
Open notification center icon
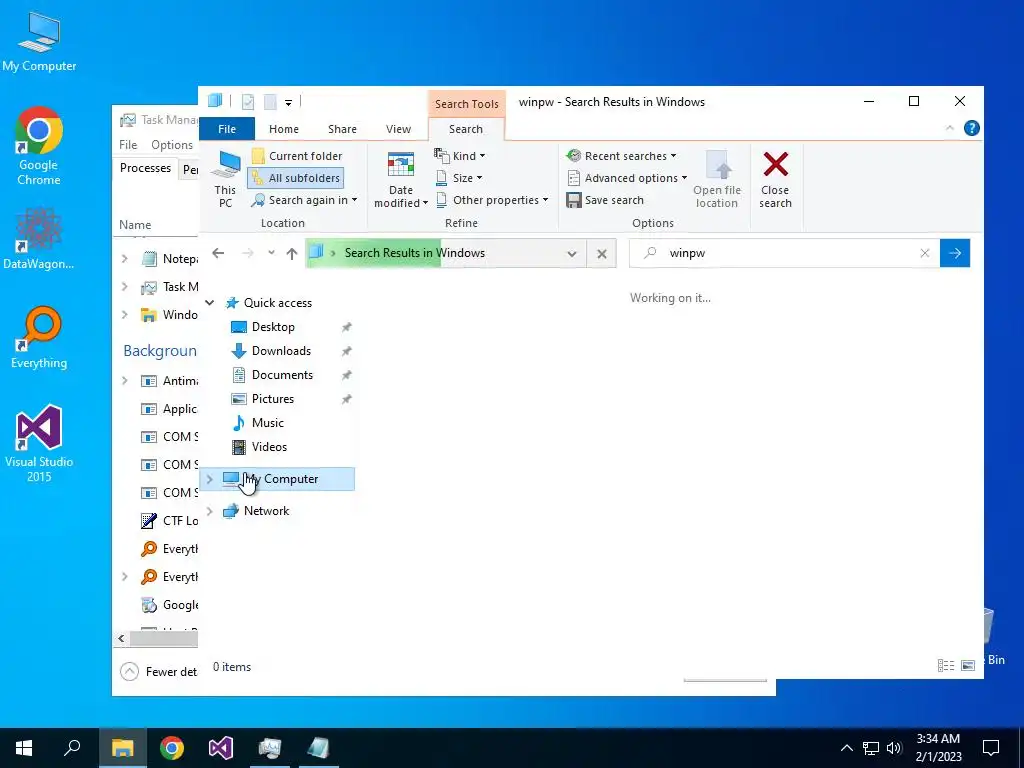[991, 748]
